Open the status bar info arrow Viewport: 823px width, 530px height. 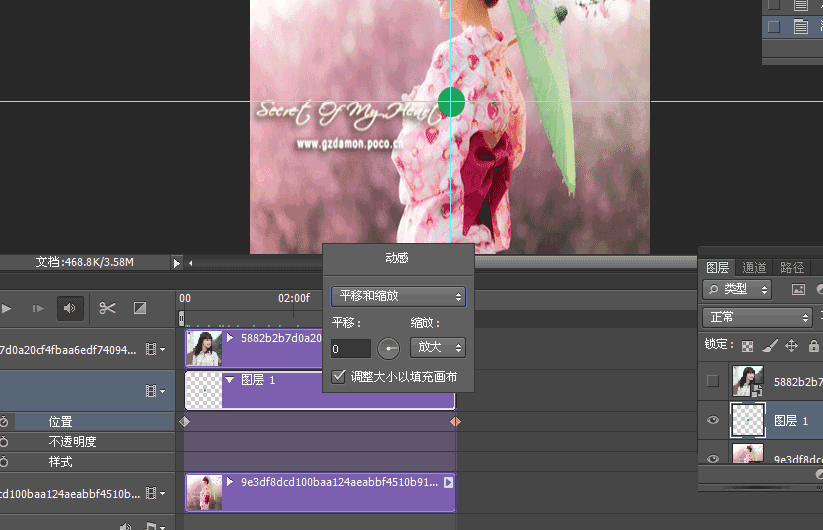176,263
